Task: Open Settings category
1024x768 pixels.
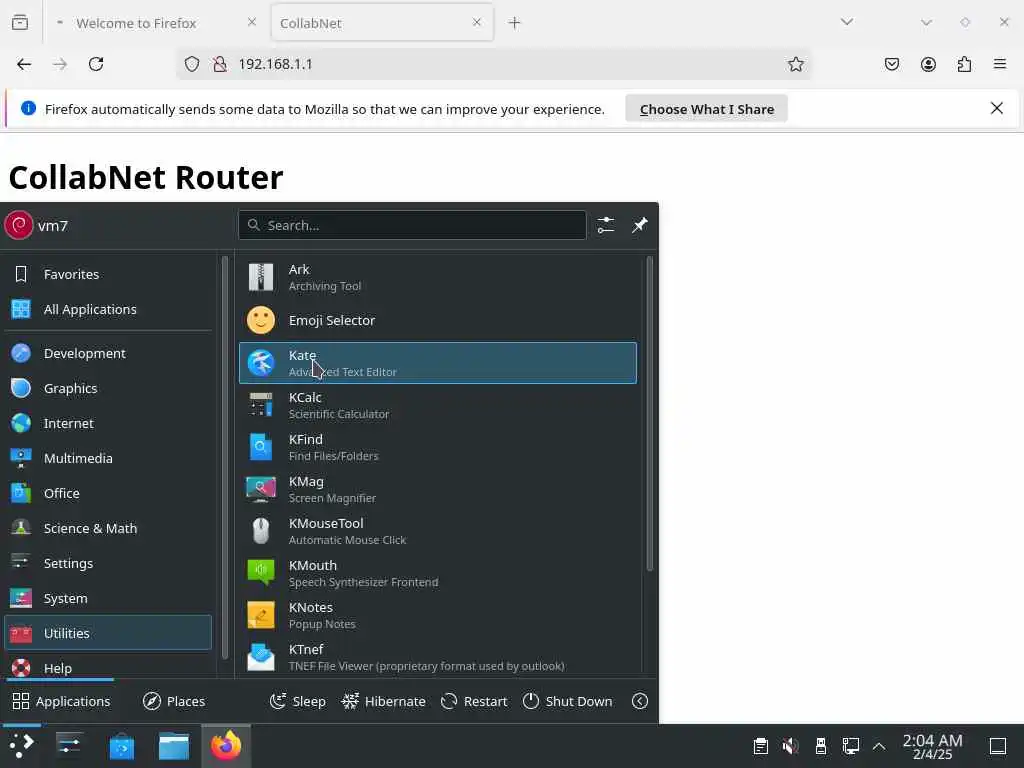Action: 108,563
